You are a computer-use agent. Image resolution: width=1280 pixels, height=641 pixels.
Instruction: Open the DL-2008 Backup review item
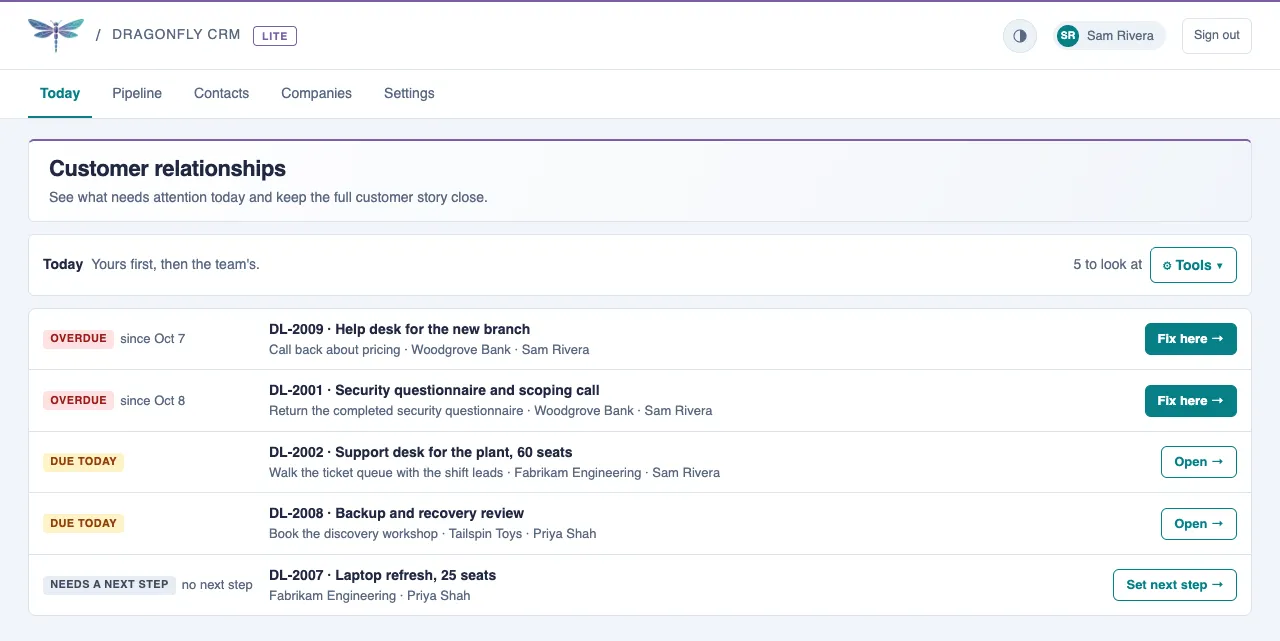click(x=1198, y=524)
